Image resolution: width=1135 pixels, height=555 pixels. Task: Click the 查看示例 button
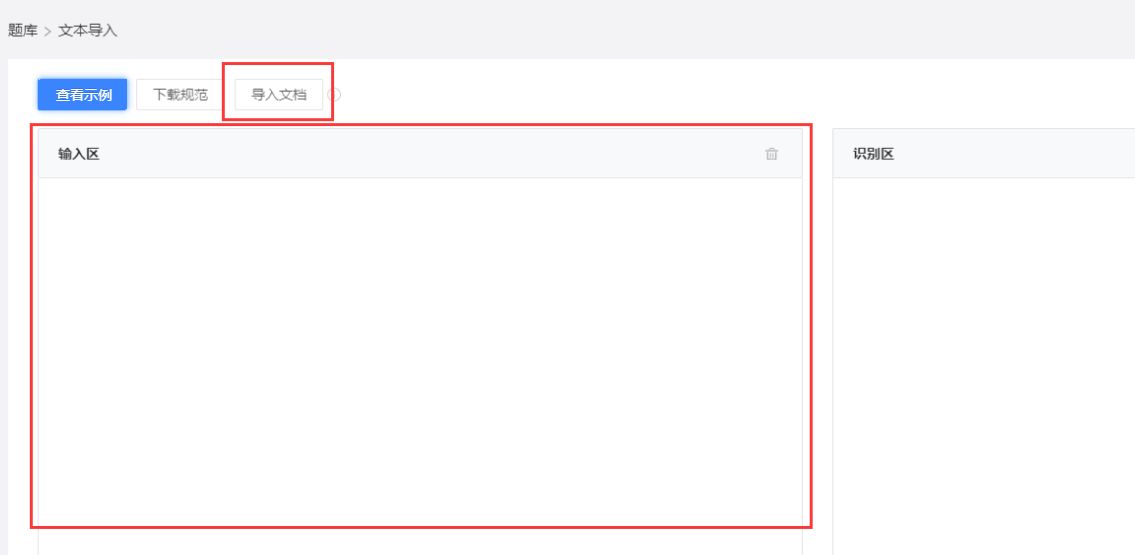[x=83, y=95]
